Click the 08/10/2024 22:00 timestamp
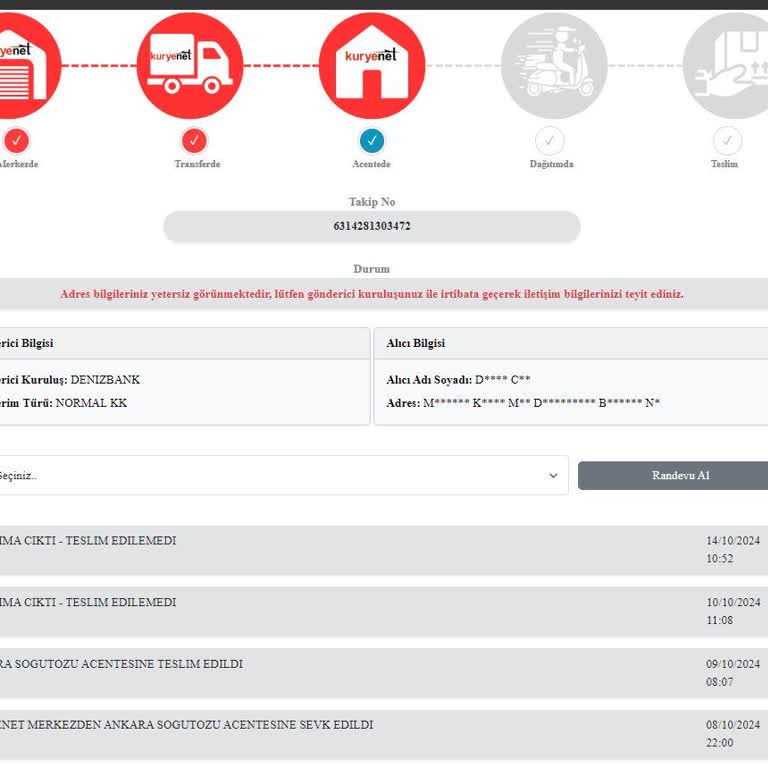 click(733, 734)
